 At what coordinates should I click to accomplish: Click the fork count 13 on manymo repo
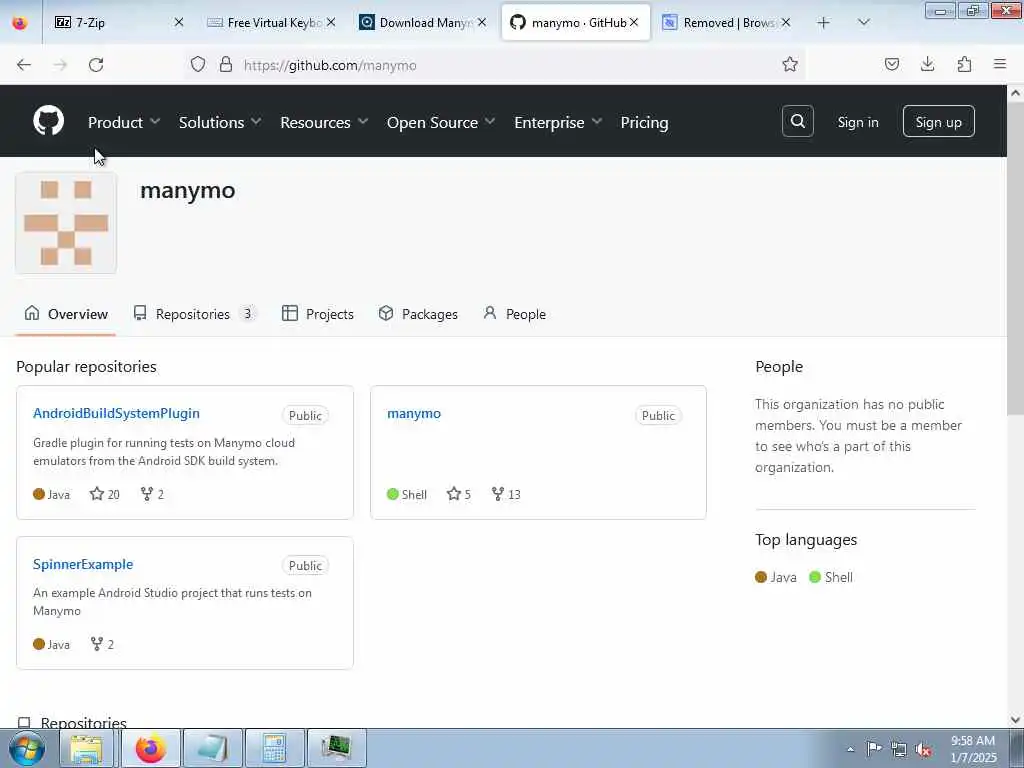[506, 494]
